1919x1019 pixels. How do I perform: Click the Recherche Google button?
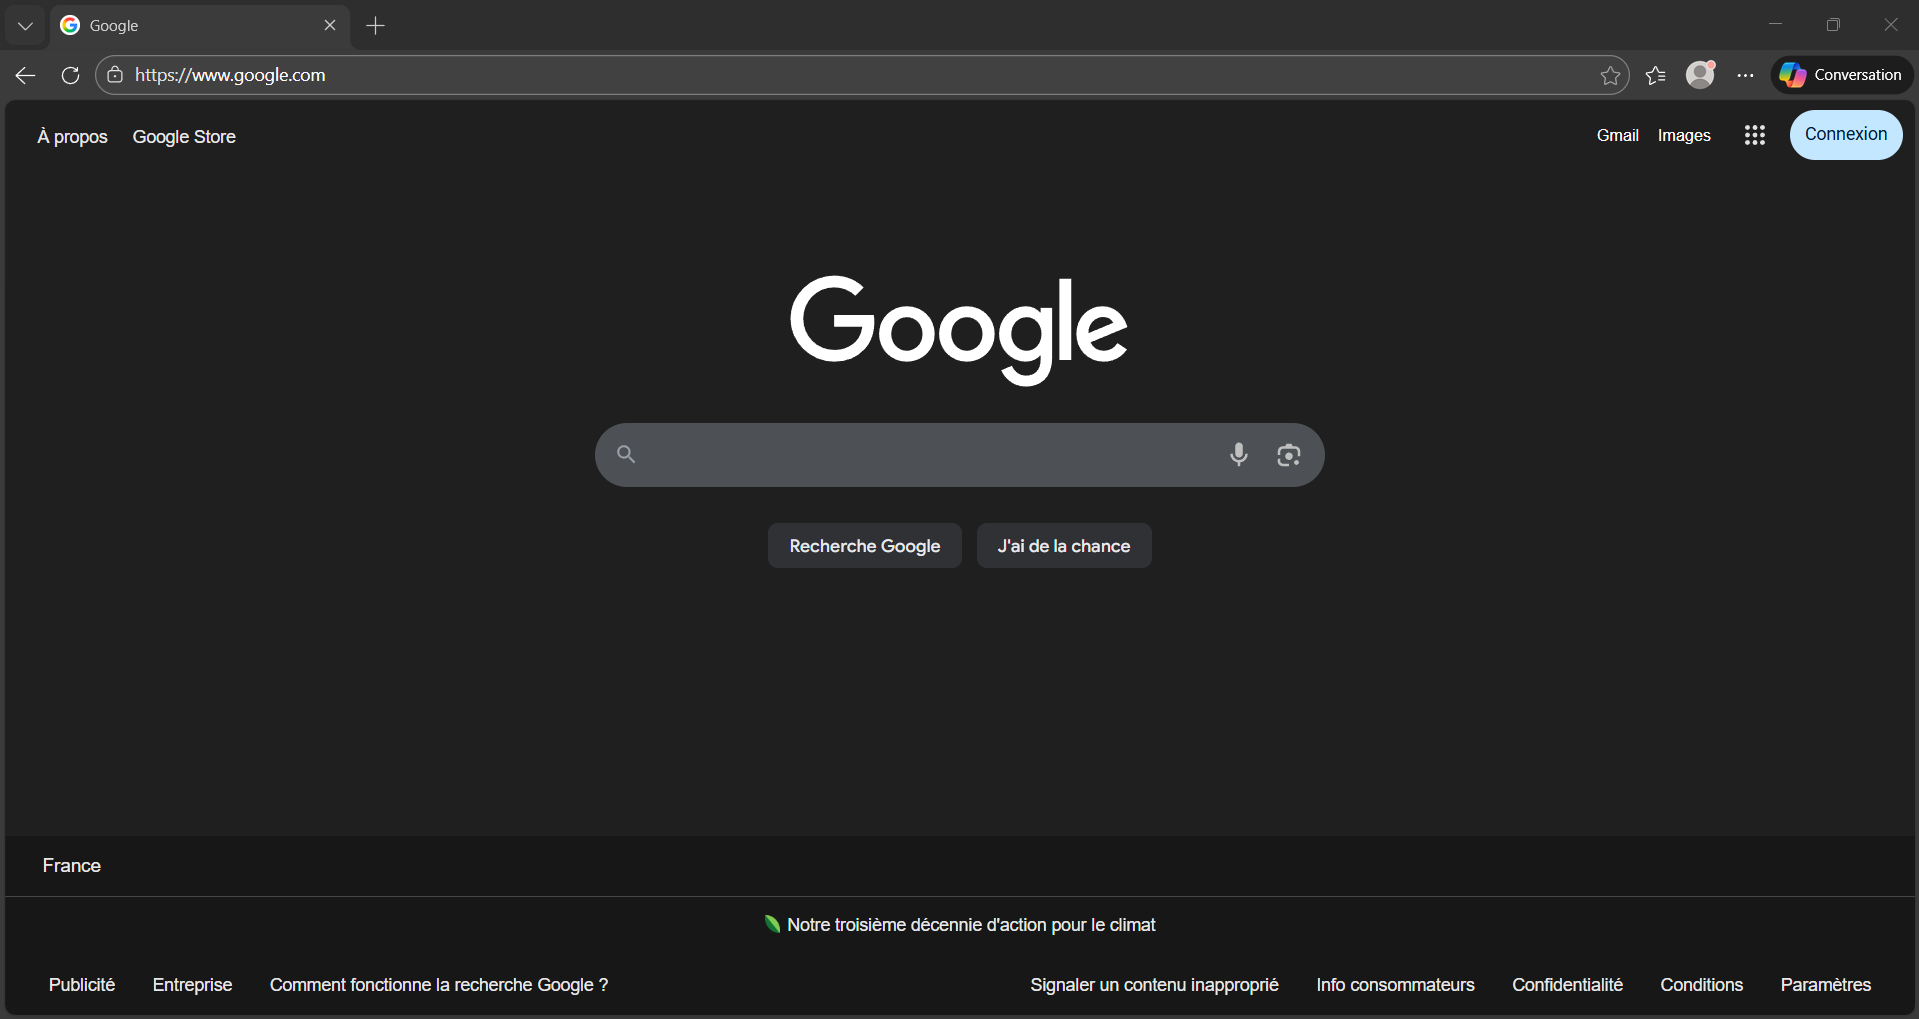point(864,545)
